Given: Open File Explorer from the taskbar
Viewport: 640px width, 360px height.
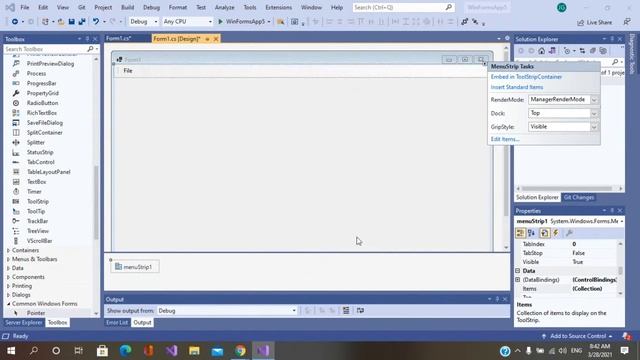Looking at the screenshot, I should point(194,351).
